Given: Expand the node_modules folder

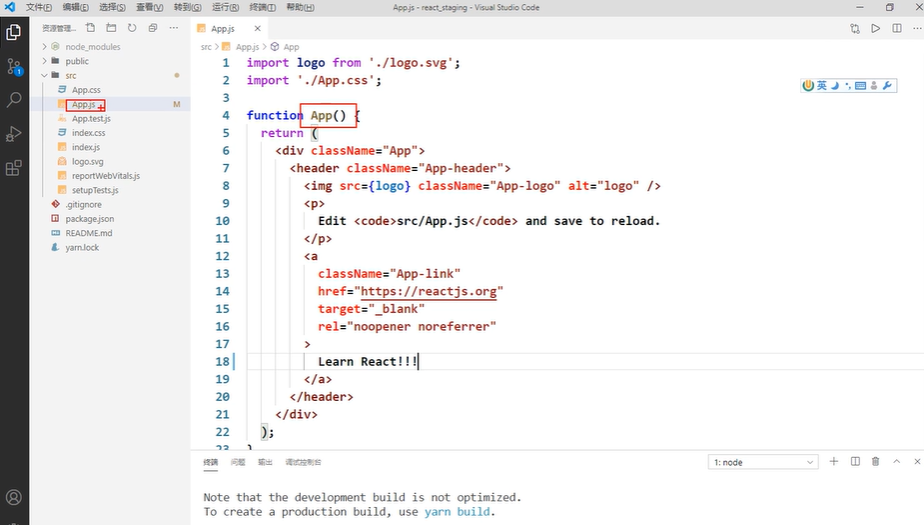Looking at the screenshot, I should click(45, 47).
